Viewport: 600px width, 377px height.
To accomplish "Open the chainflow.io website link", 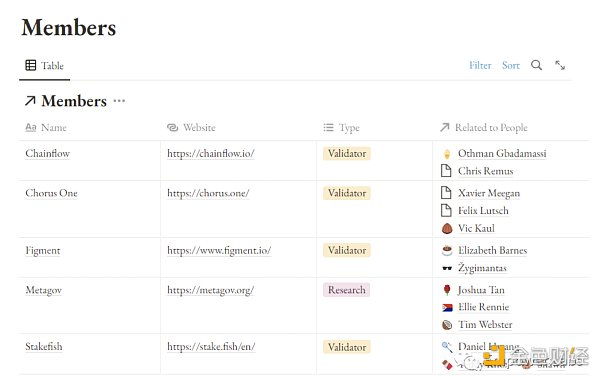I will (211, 153).
